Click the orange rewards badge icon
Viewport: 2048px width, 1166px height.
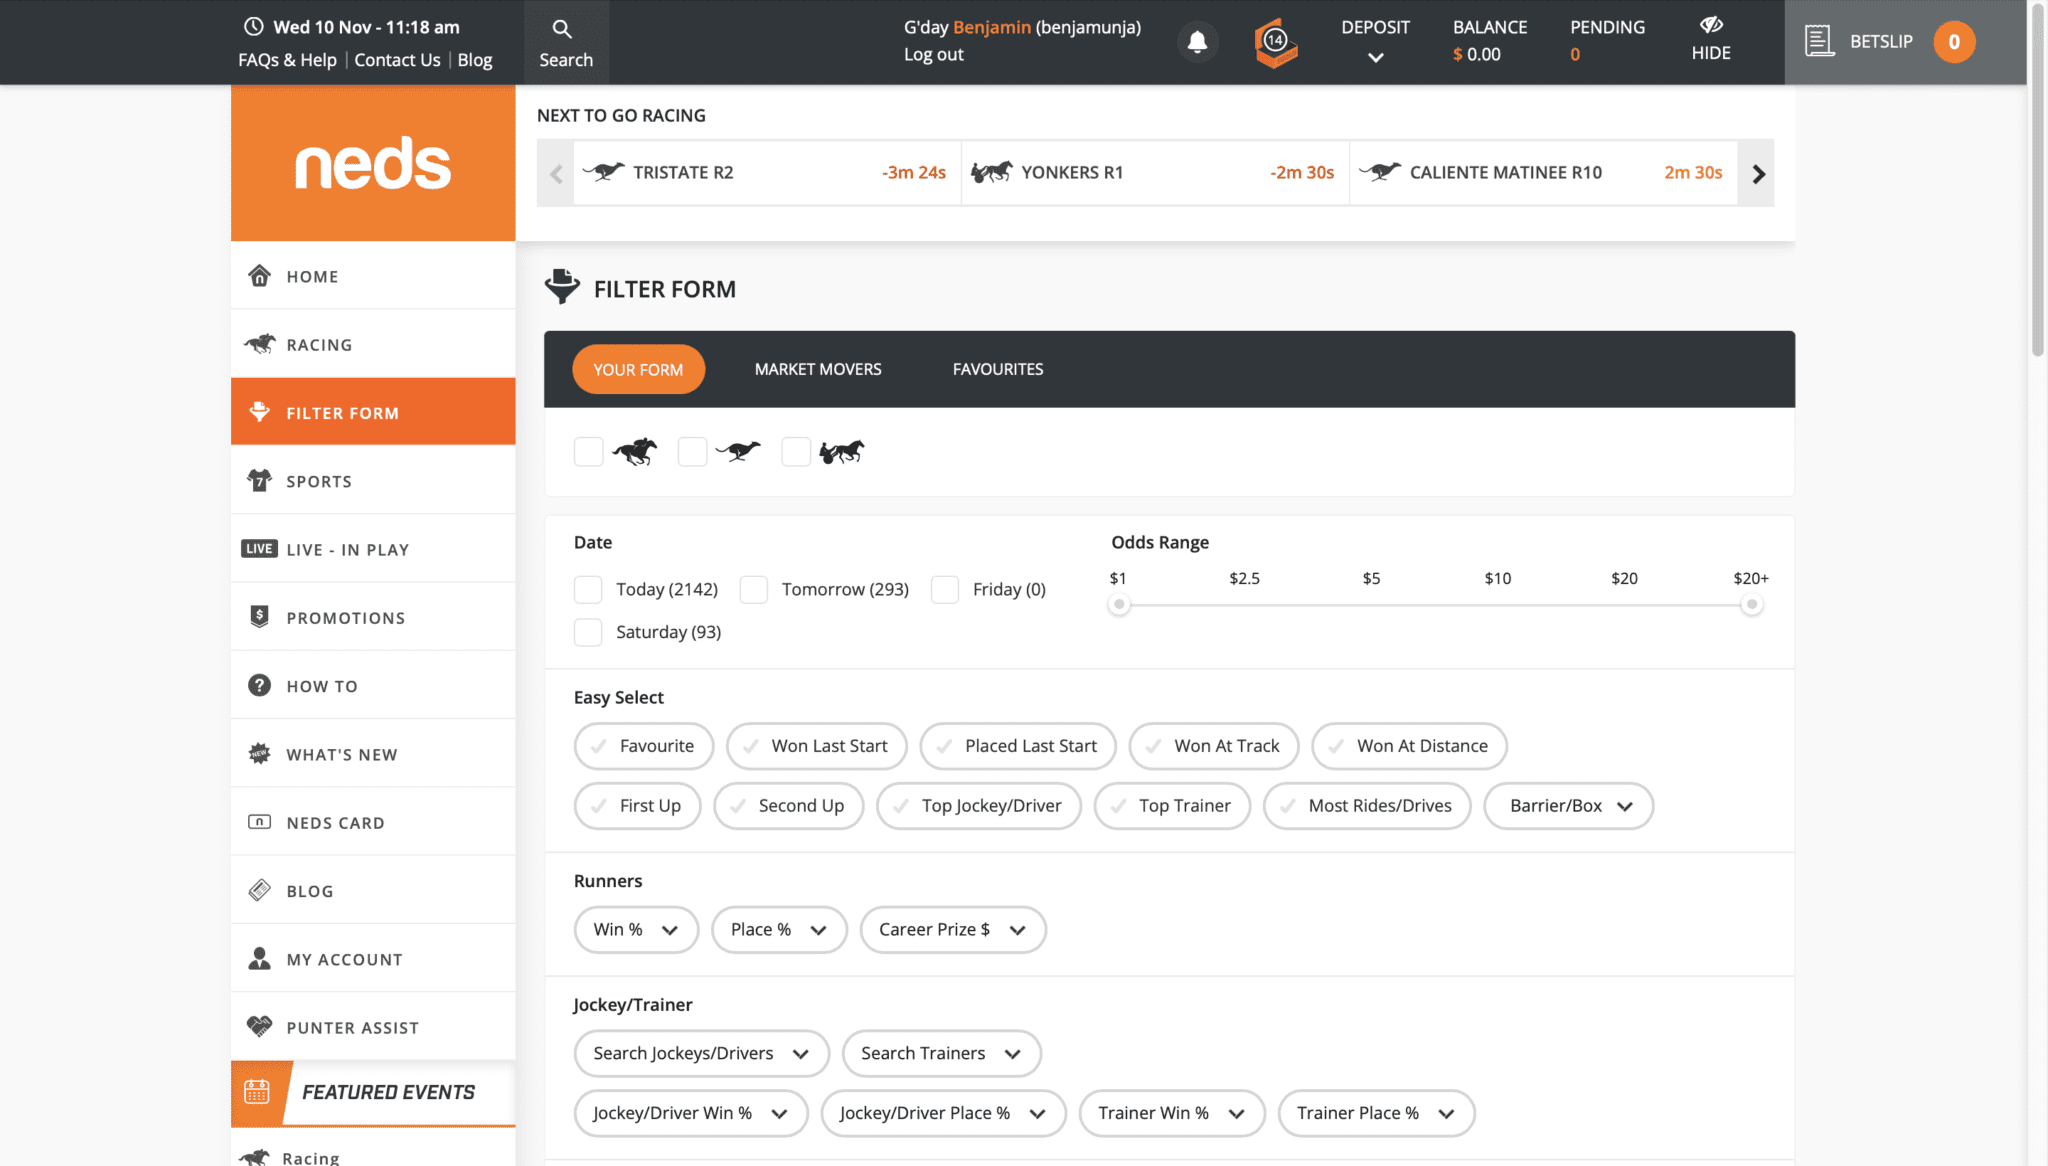point(1276,43)
